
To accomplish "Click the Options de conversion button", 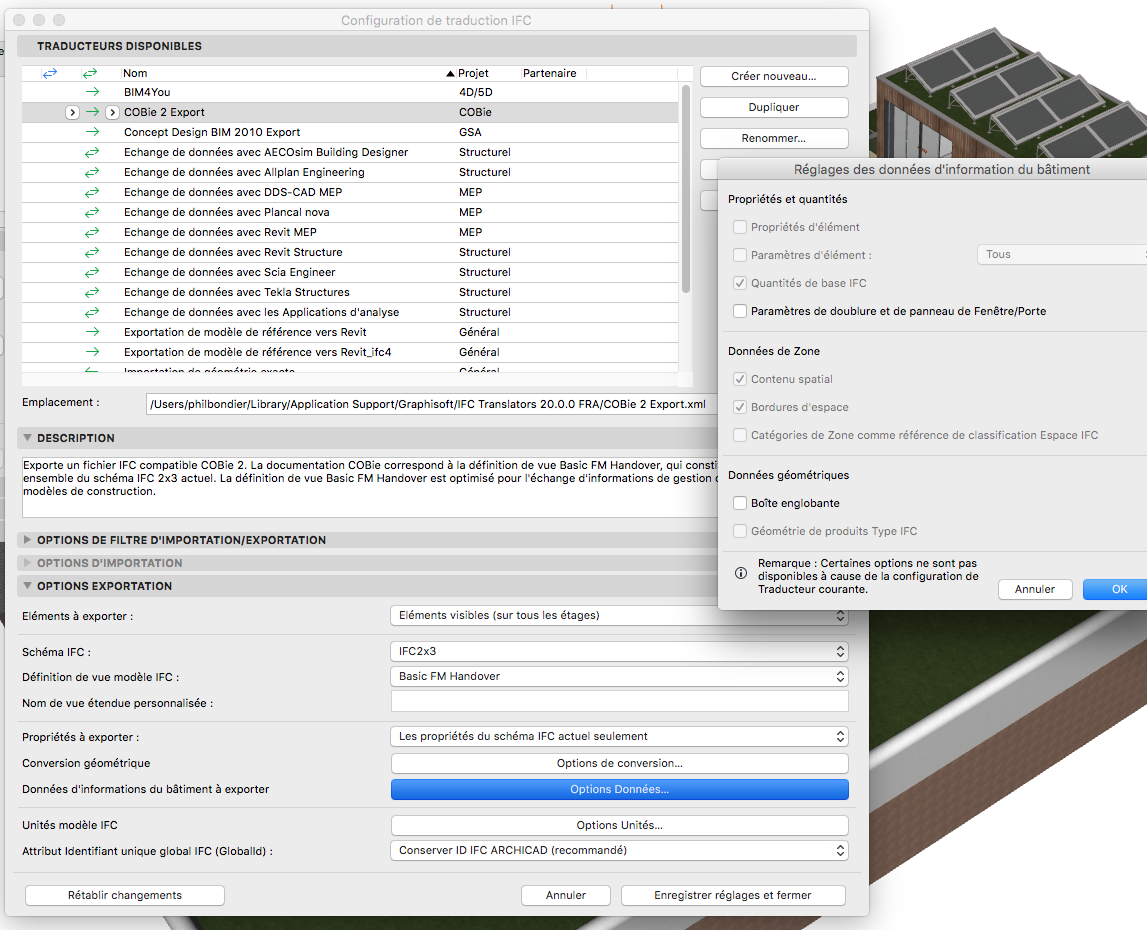I will (619, 763).
